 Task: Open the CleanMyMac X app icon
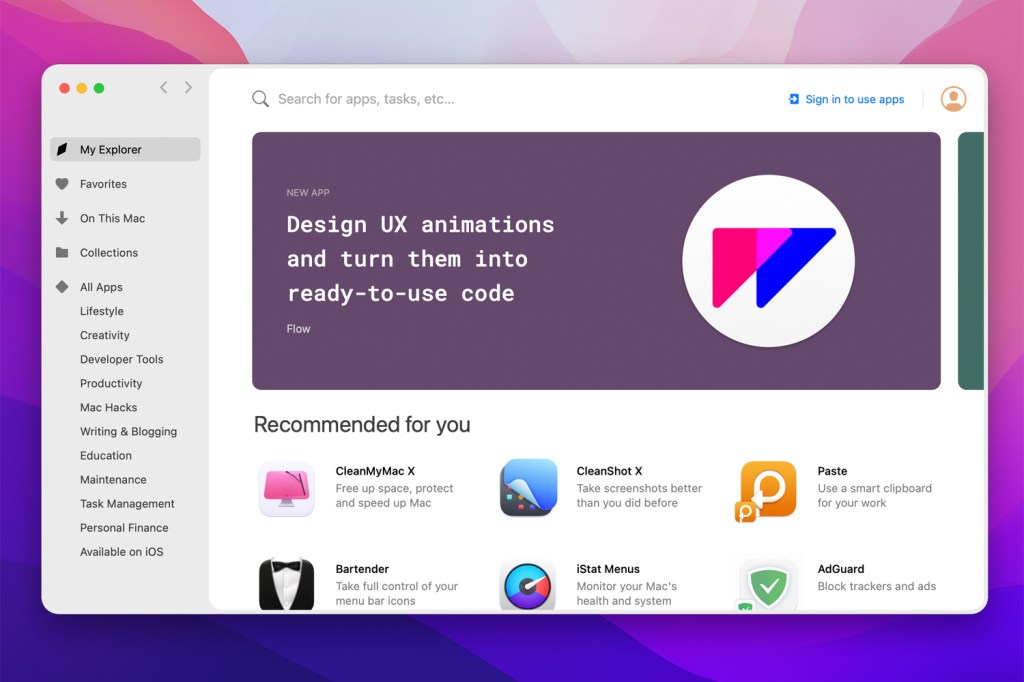[287, 489]
